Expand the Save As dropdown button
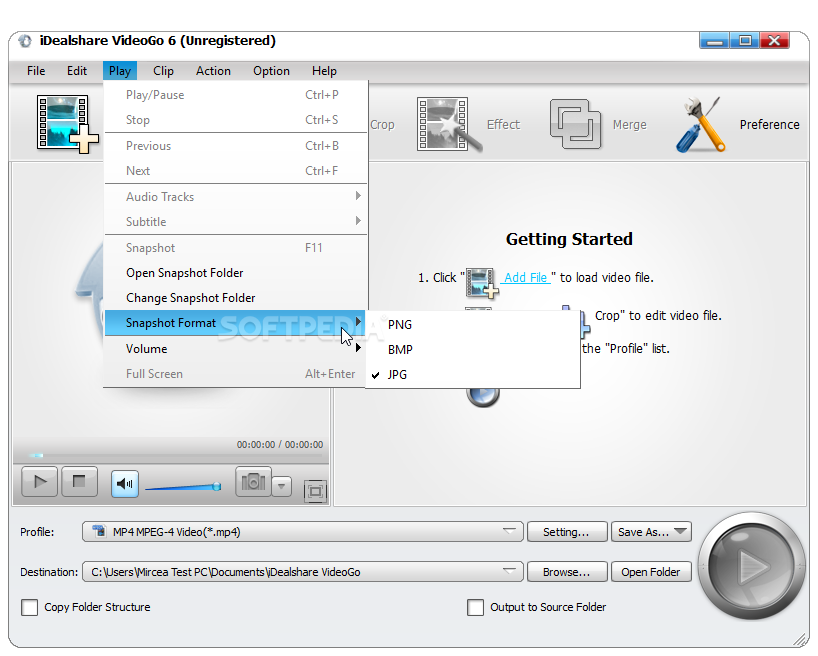Viewport: 818px width, 656px height. click(x=652, y=532)
